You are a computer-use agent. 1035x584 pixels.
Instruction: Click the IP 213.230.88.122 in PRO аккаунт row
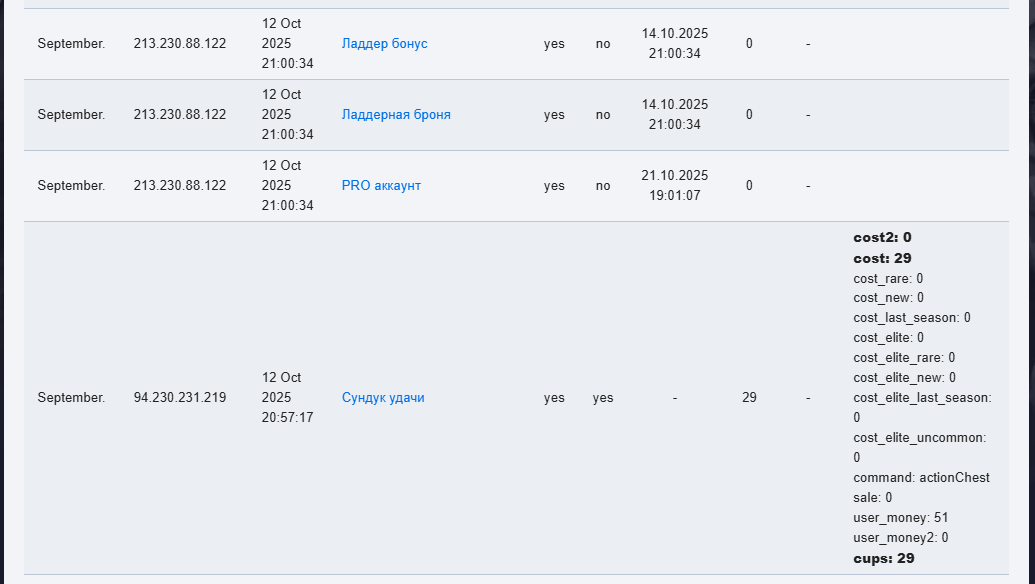[180, 185]
